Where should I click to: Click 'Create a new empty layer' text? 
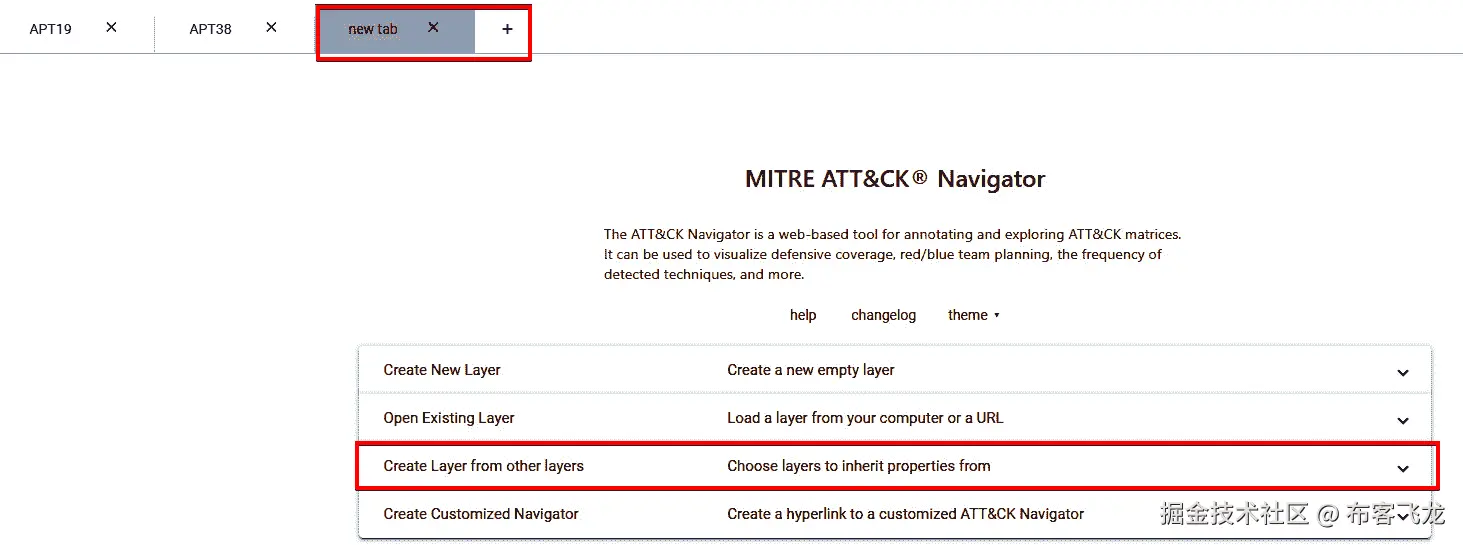click(x=811, y=370)
